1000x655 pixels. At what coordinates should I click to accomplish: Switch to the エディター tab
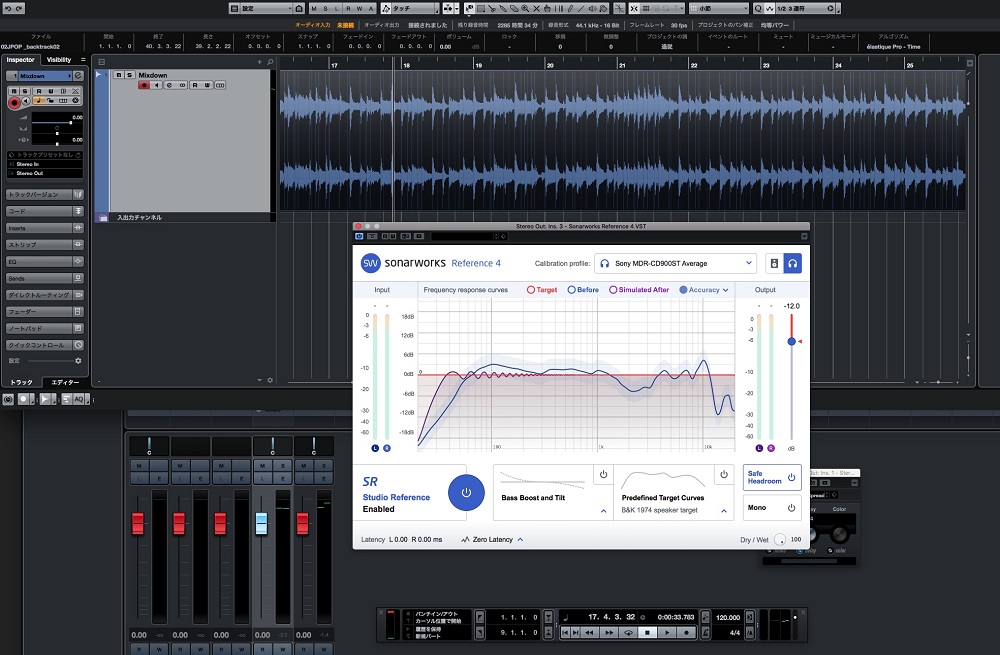[65, 382]
